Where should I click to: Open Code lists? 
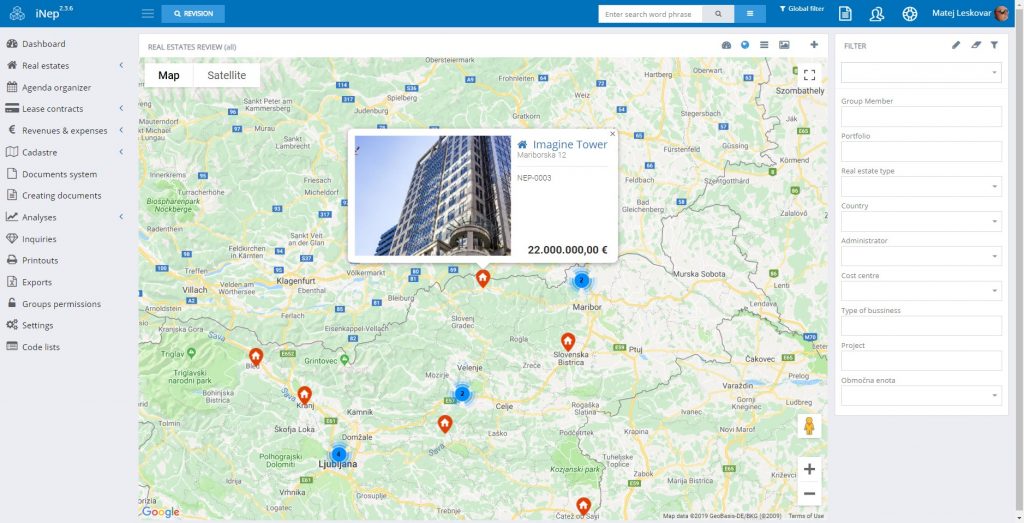pyautogui.click(x=33, y=347)
